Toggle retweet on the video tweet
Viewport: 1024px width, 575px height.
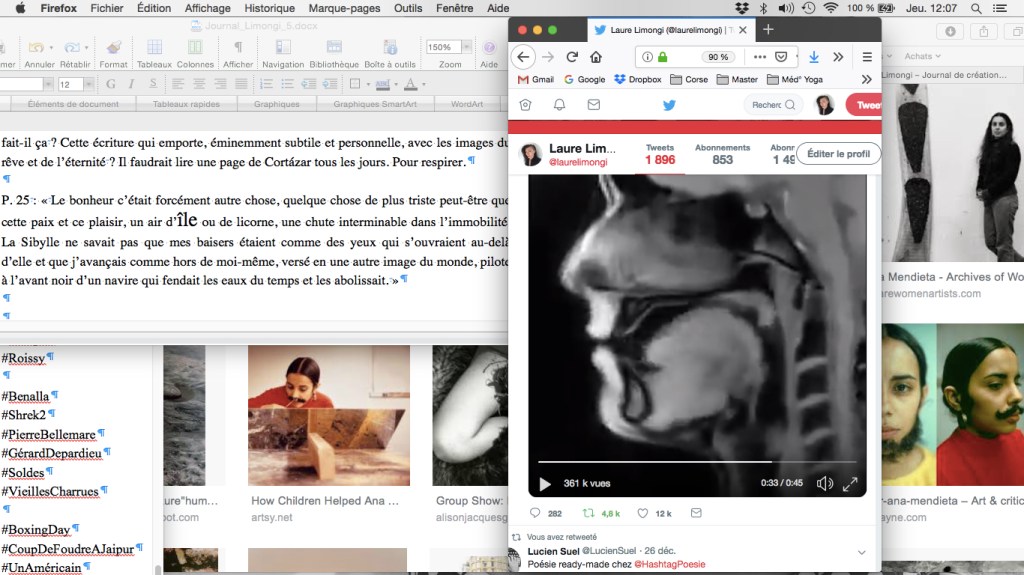tap(588, 513)
